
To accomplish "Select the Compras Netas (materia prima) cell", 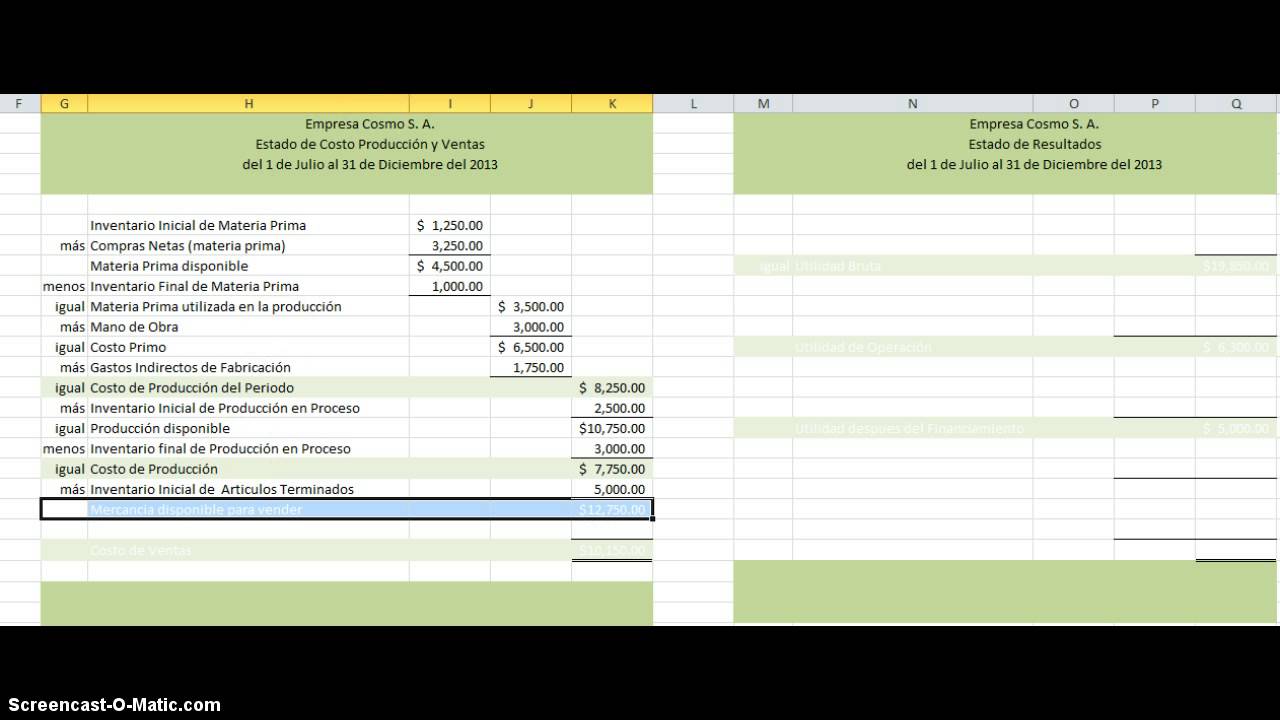I will [x=188, y=246].
